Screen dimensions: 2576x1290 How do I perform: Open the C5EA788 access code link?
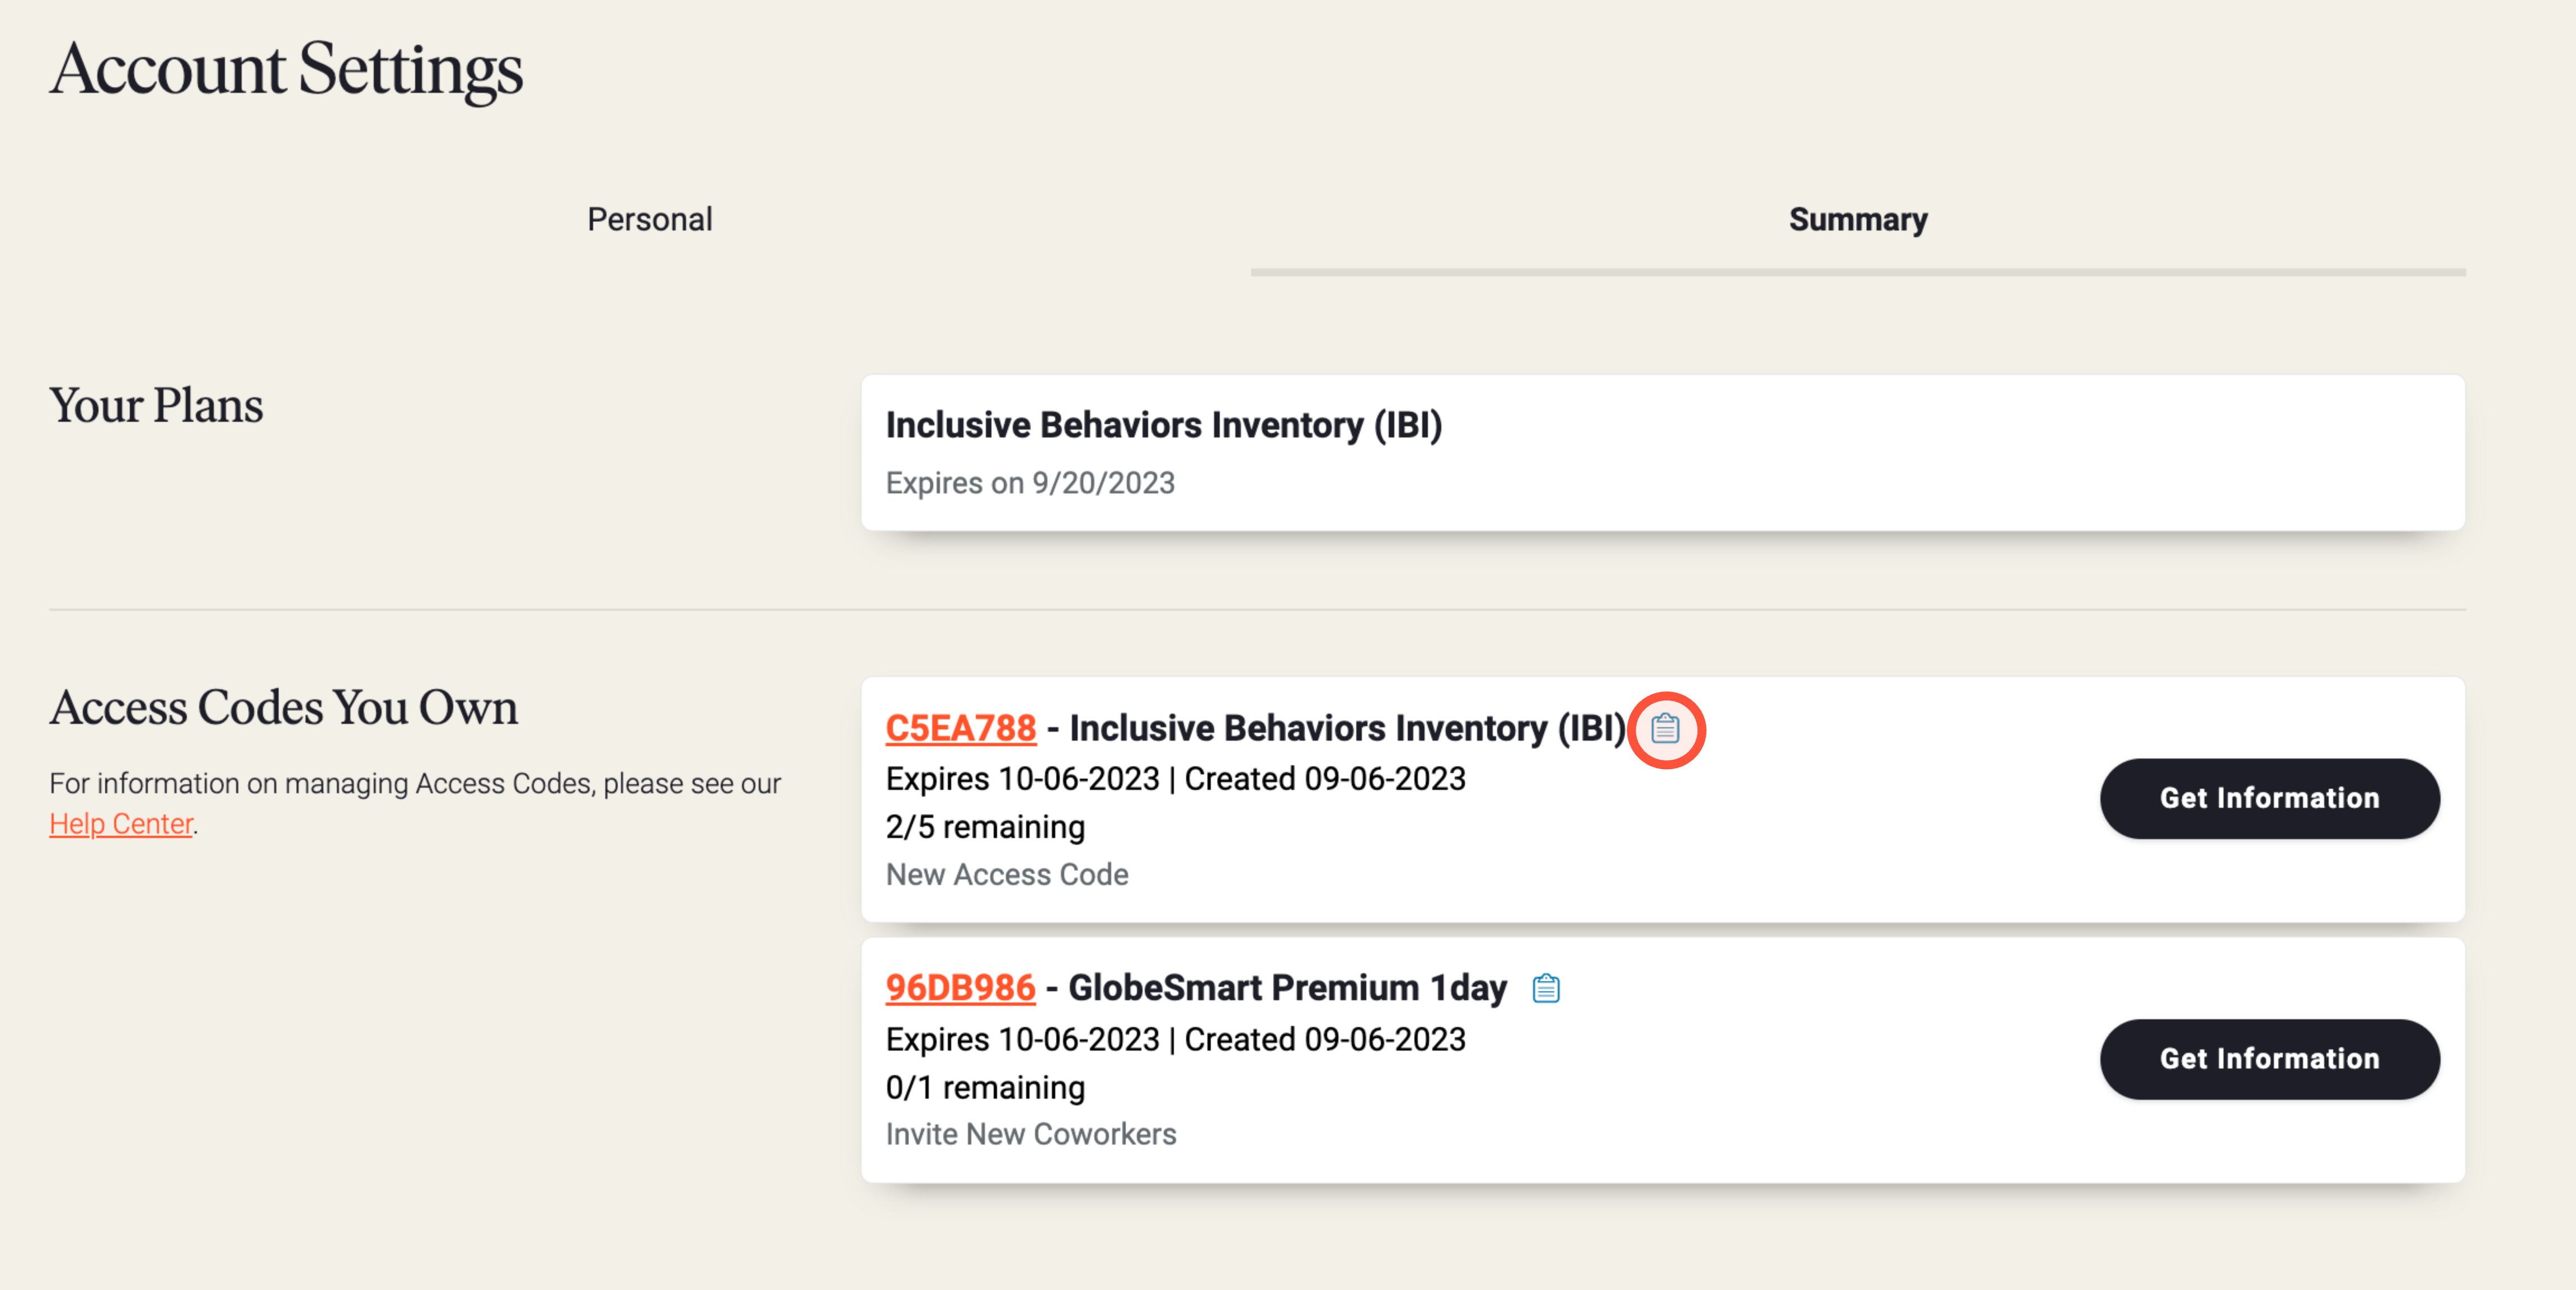tap(960, 728)
